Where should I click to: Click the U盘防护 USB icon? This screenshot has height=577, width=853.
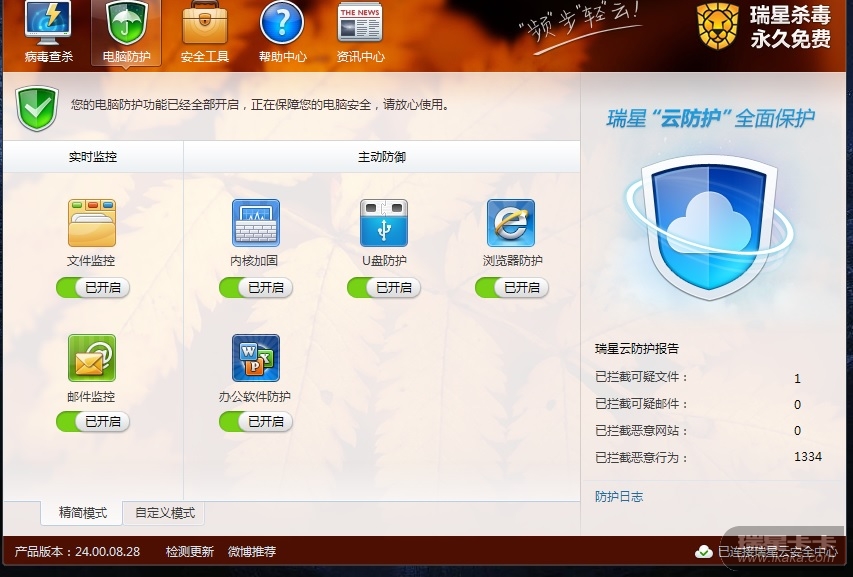point(384,223)
